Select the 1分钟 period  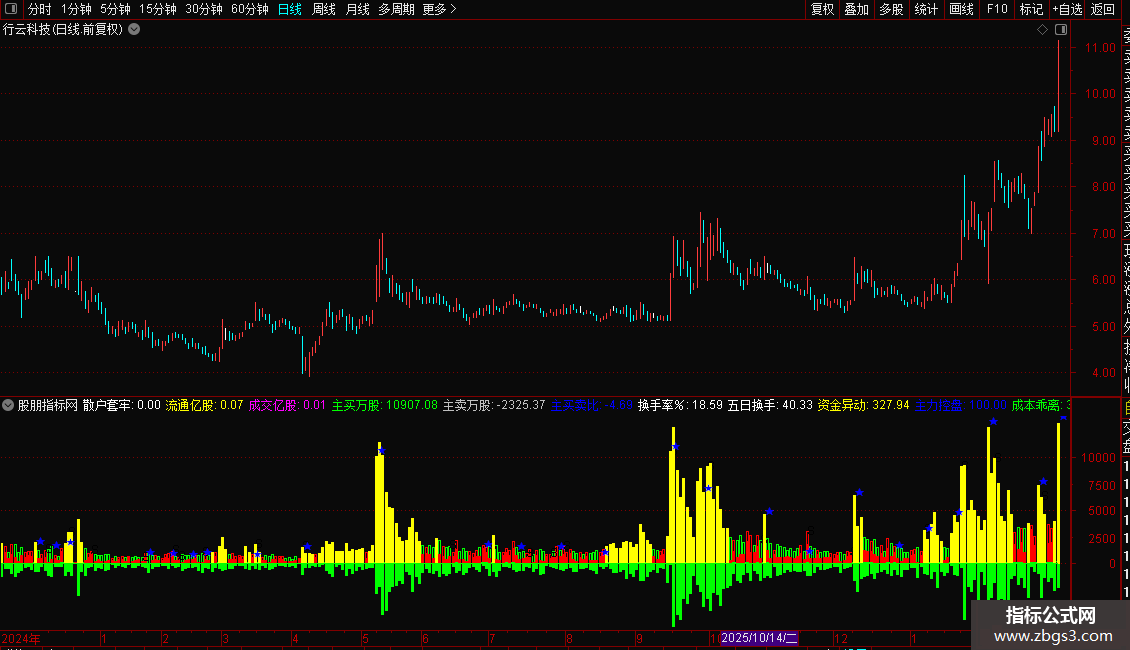click(76, 9)
